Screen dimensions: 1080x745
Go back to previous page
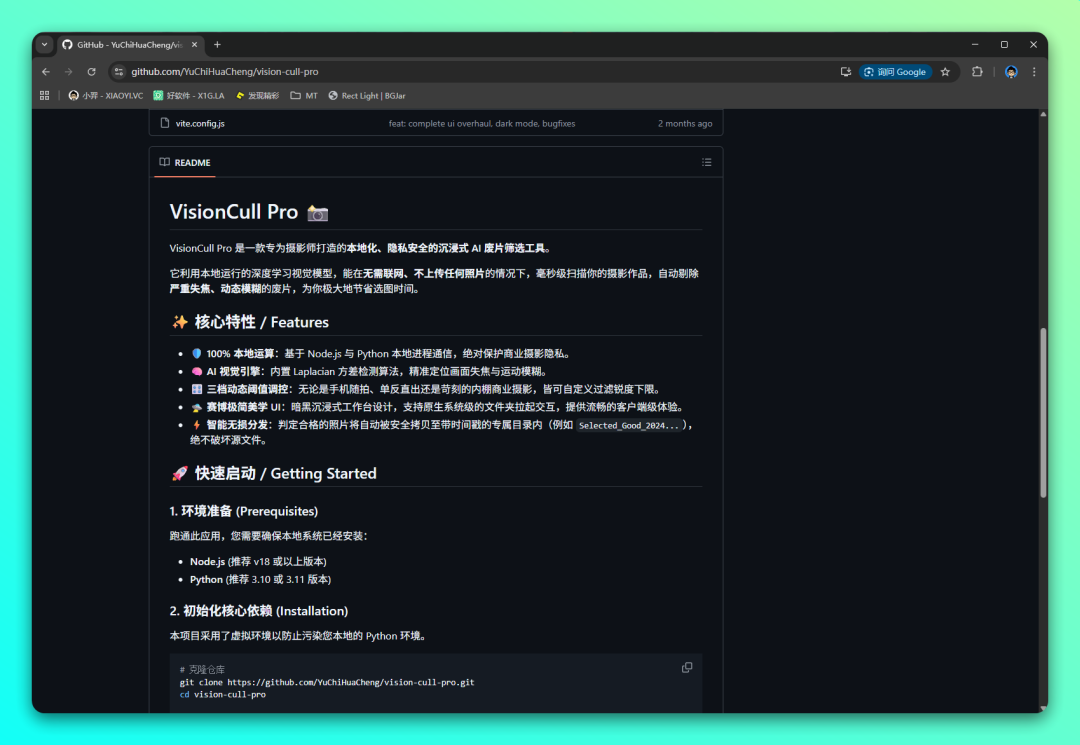46,72
